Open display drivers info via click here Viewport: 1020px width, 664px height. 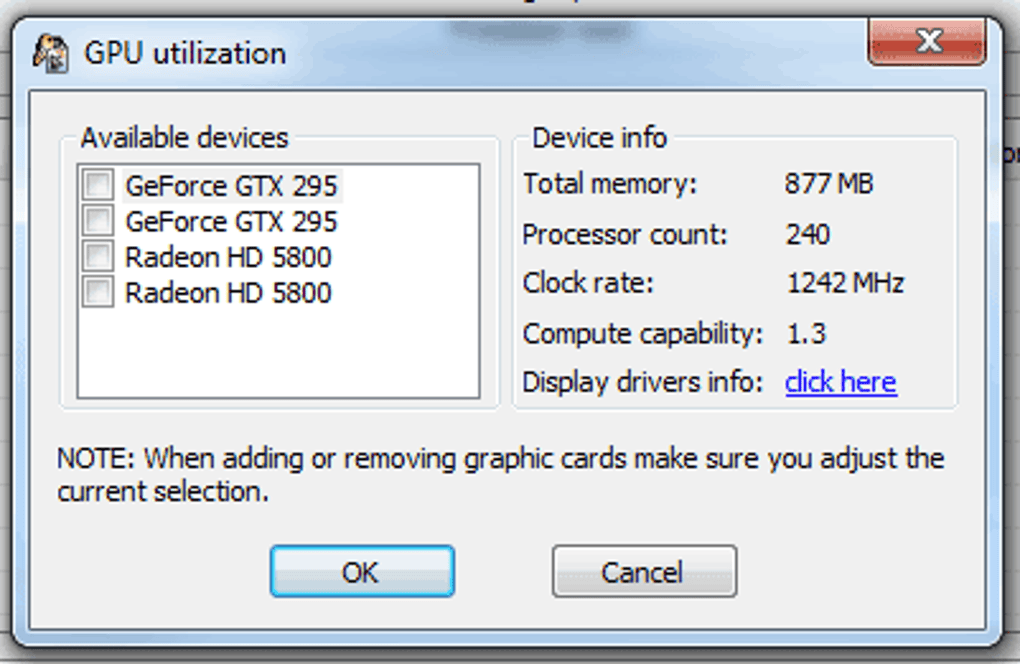pos(840,382)
